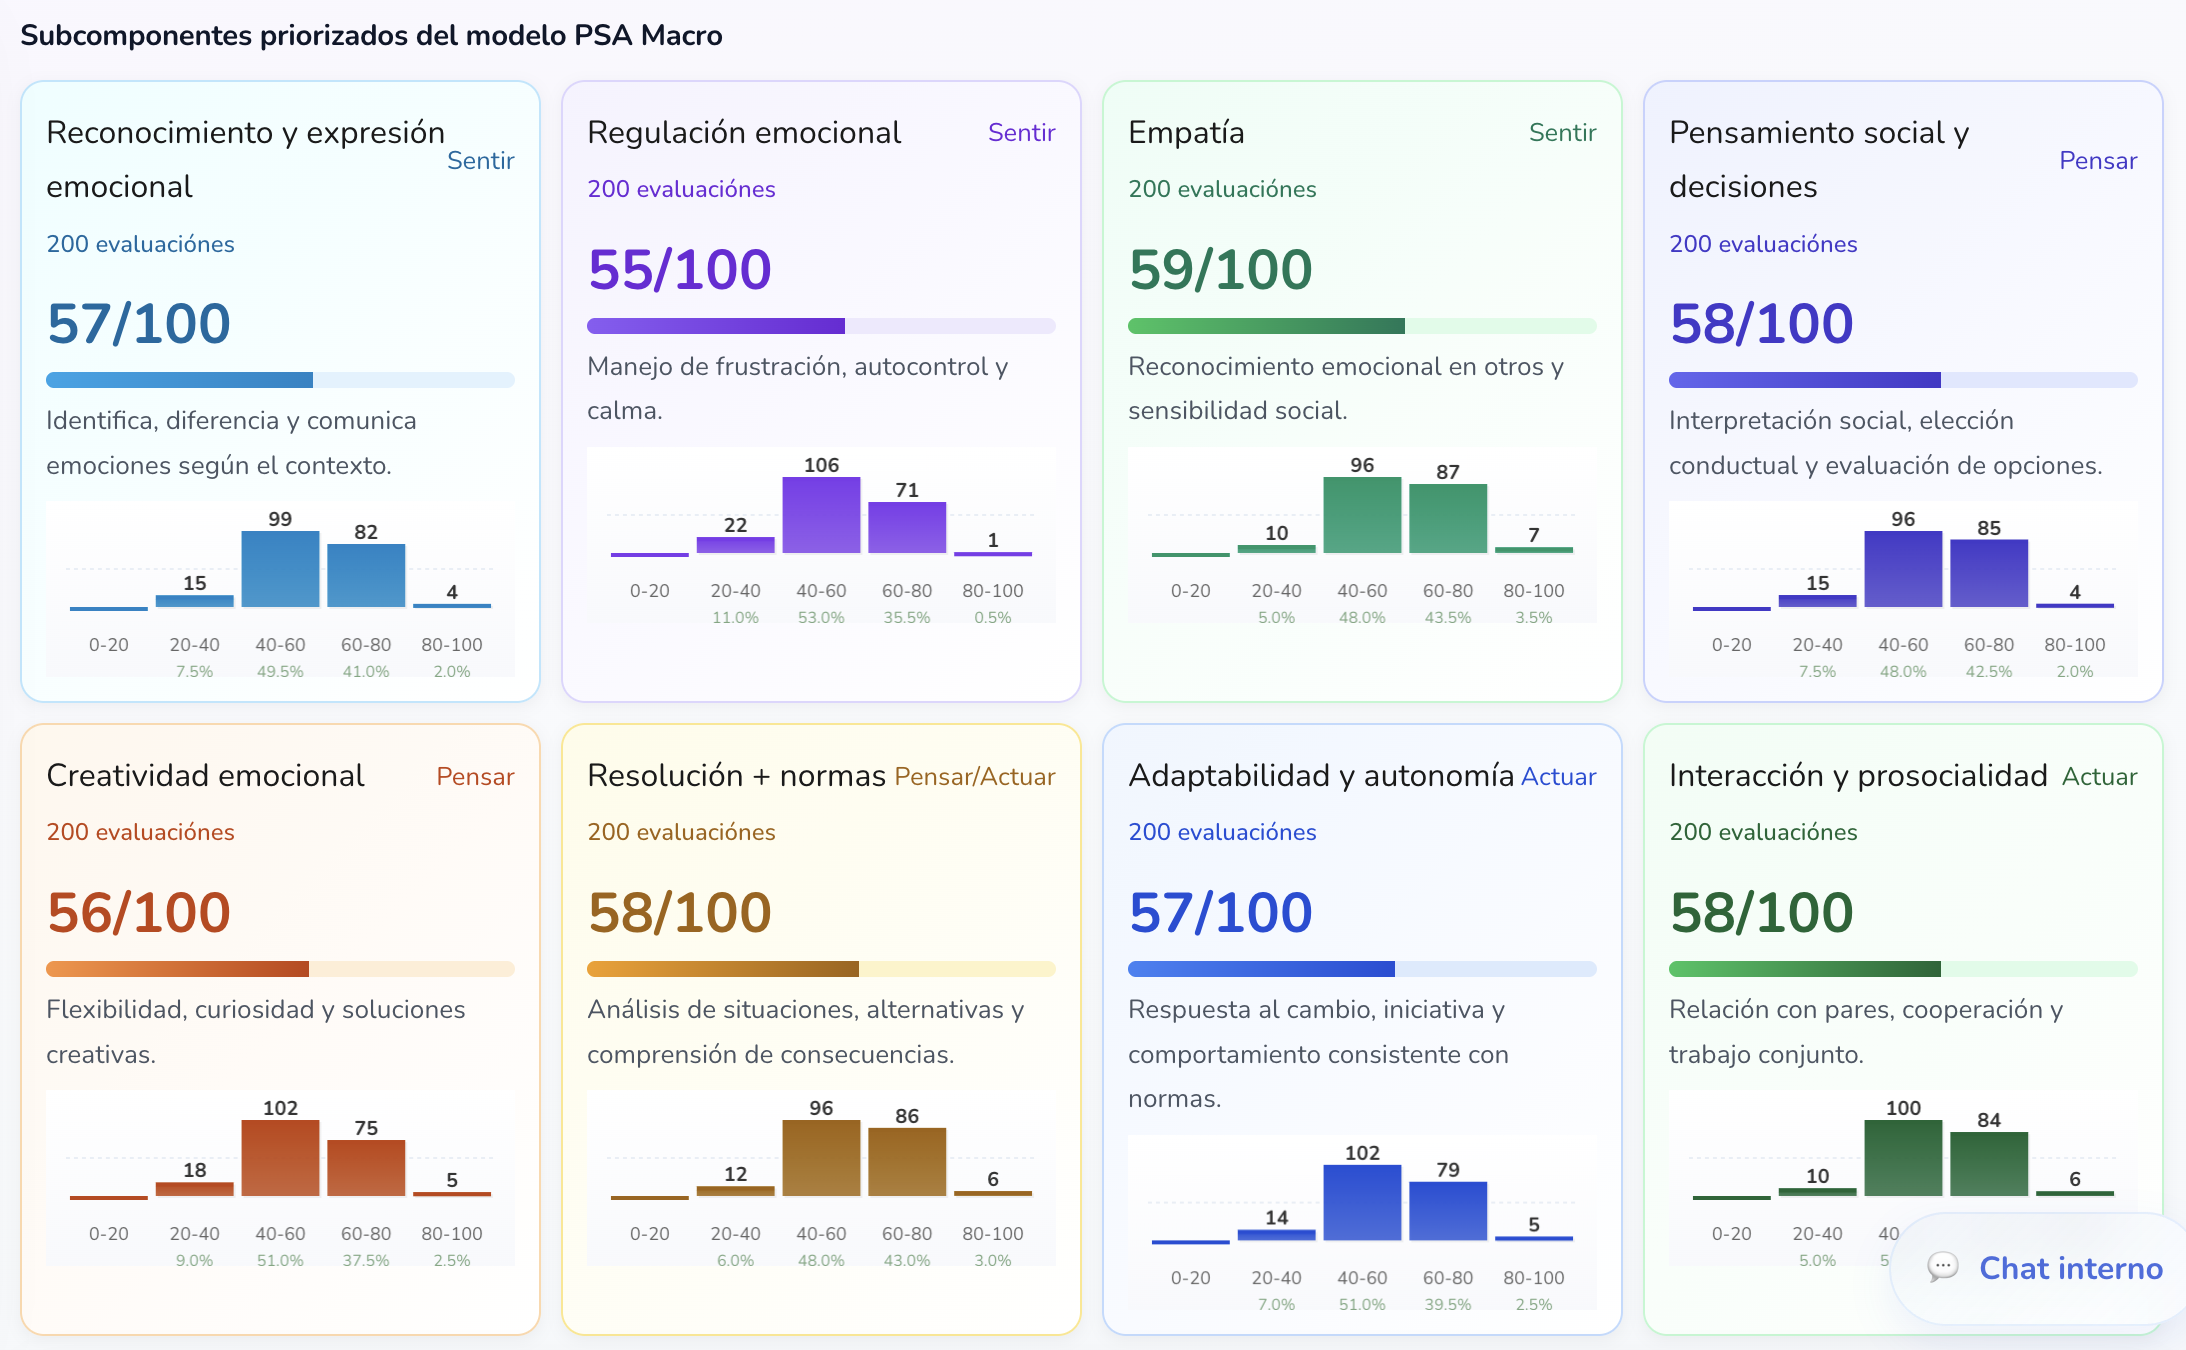Click the purple Regulación emocional score bar
This screenshot has width=2186, height=1350.
821,326
